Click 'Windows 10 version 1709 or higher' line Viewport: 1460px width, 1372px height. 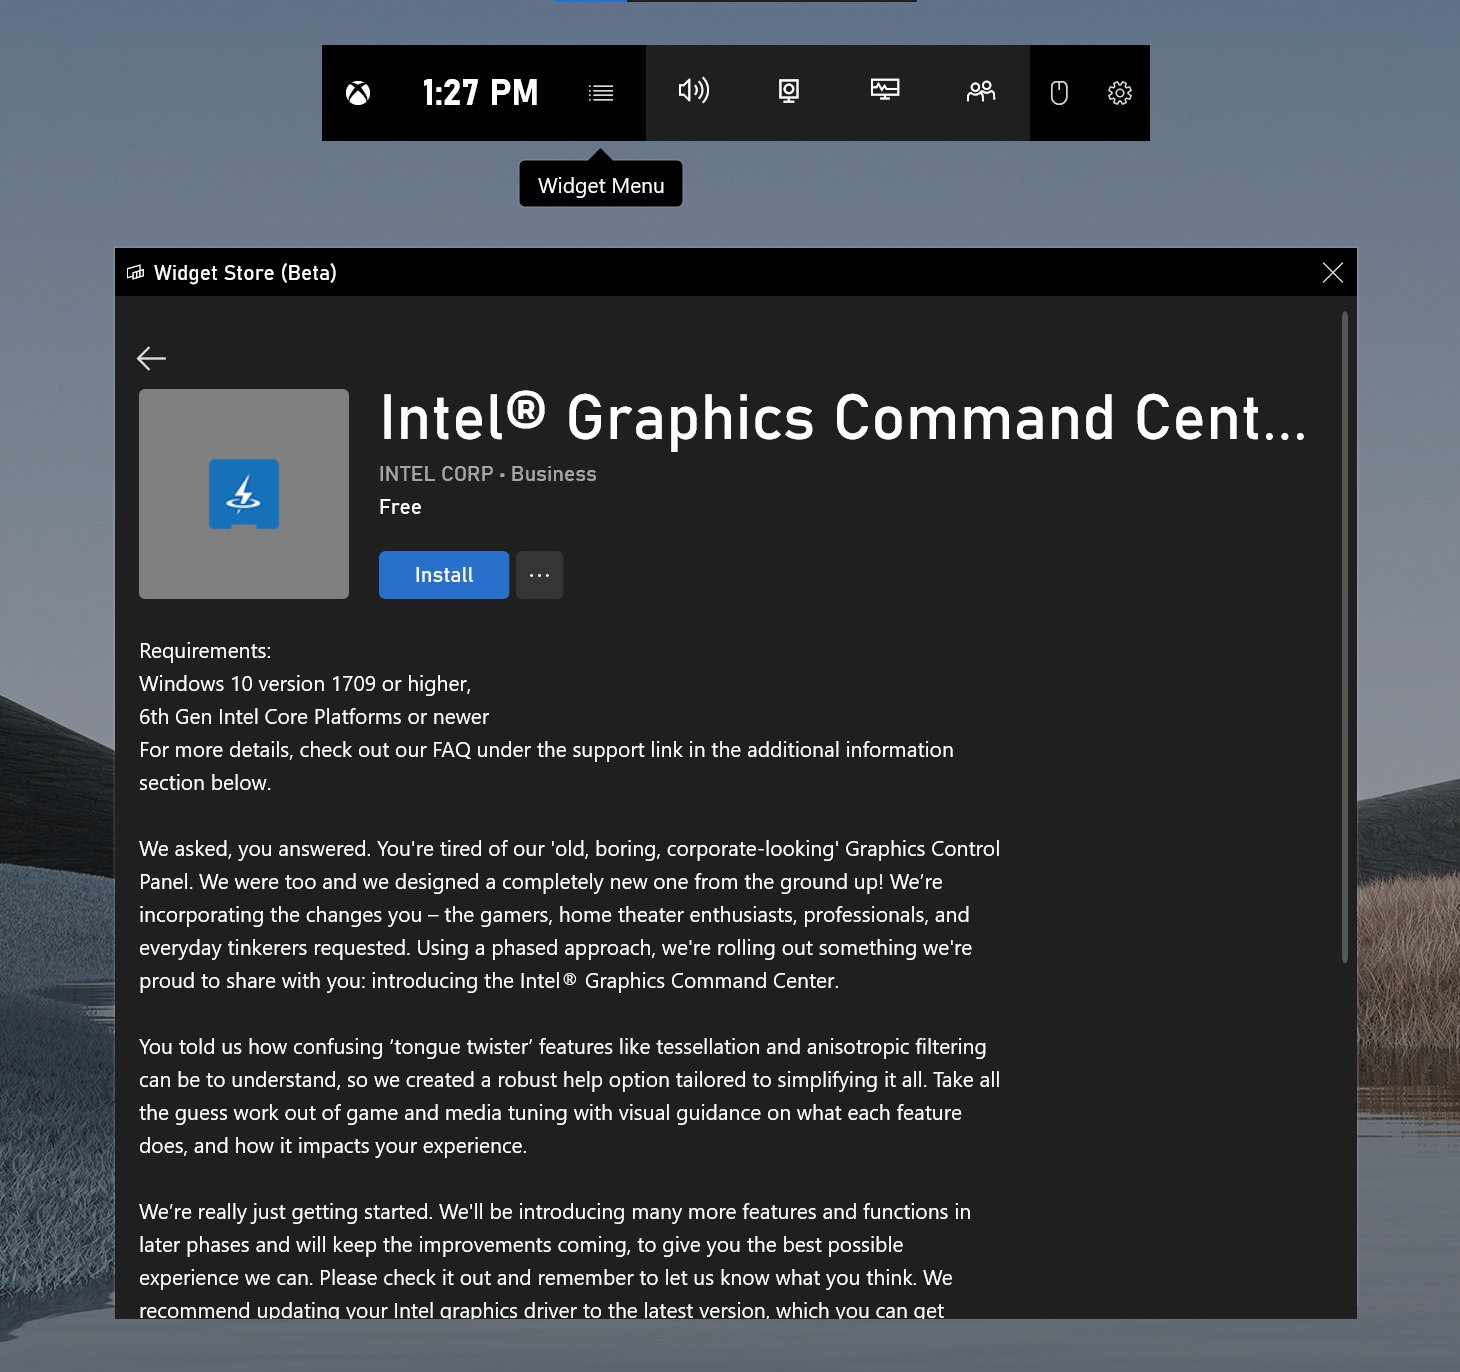(x=305, y=684)
